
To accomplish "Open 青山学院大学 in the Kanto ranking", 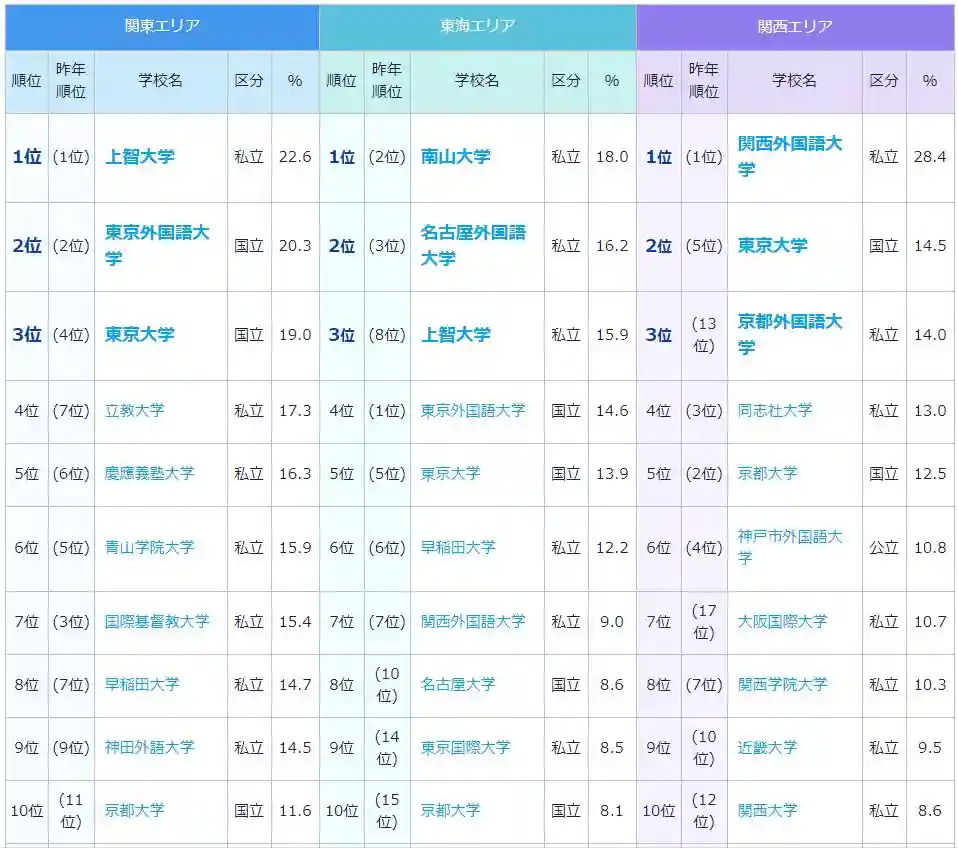I will (149, 547).
